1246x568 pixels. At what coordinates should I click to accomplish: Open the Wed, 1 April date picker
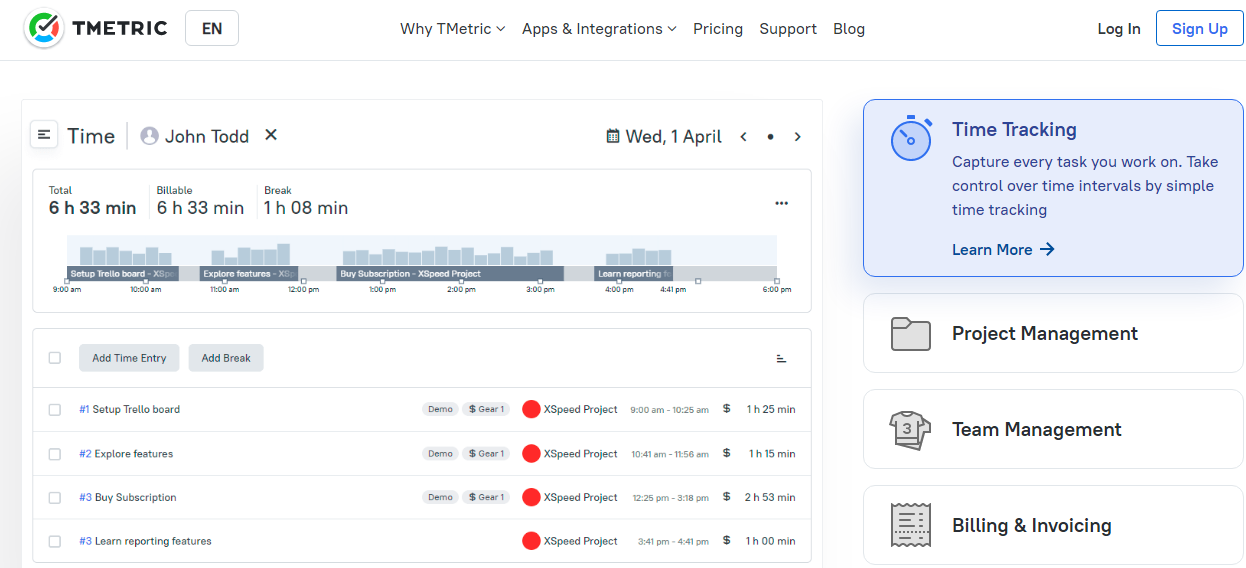click(664, 136)
